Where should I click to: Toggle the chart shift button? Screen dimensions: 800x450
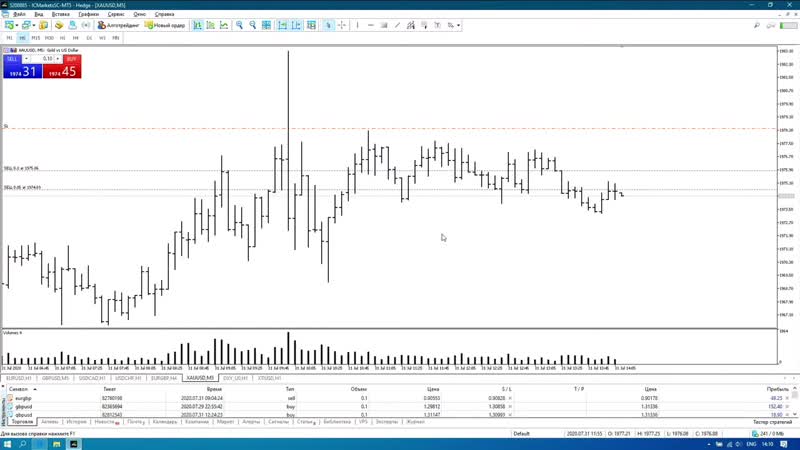coord(294,25)
